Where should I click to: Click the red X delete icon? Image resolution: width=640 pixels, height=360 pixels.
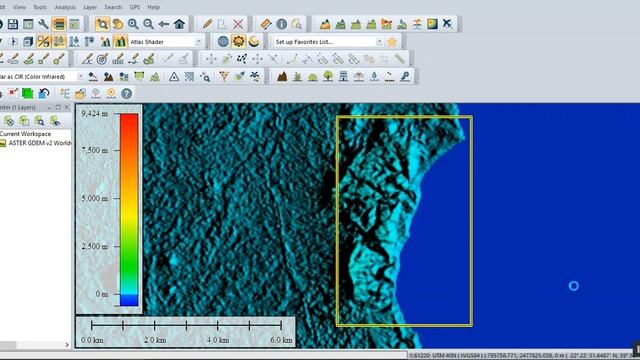coord(238,24)
